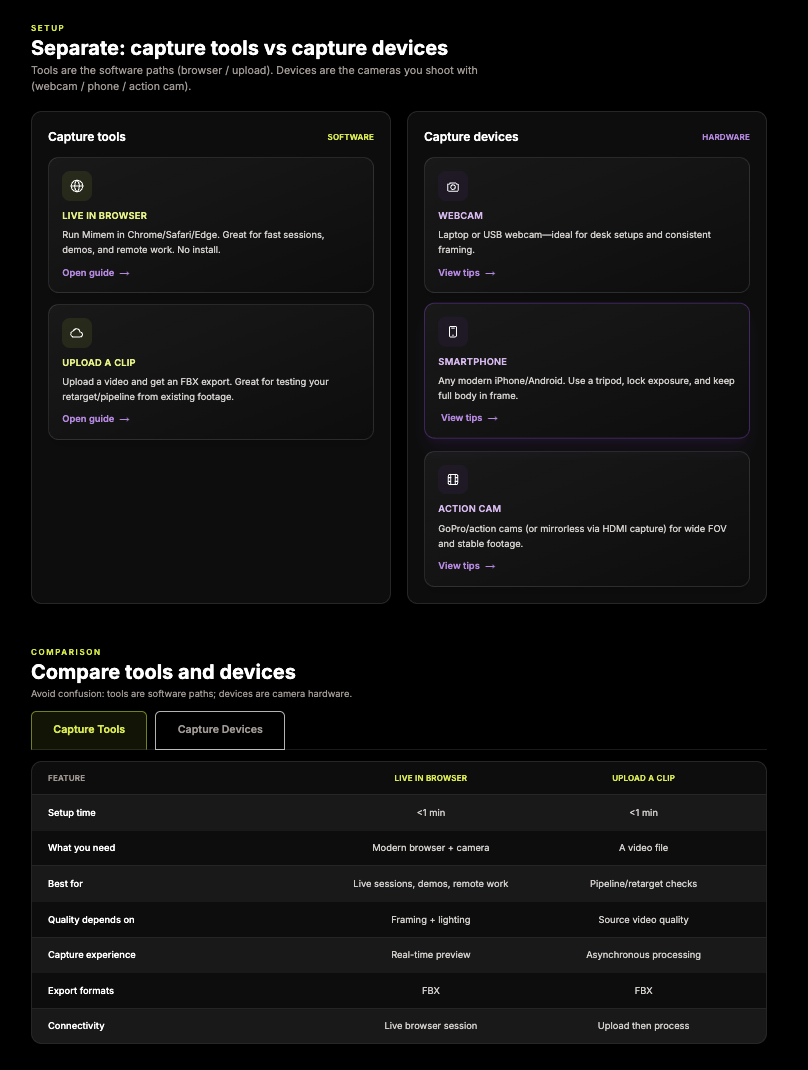
Task: Click the Asynchronous processing cell
Action: tap(644, 955)
